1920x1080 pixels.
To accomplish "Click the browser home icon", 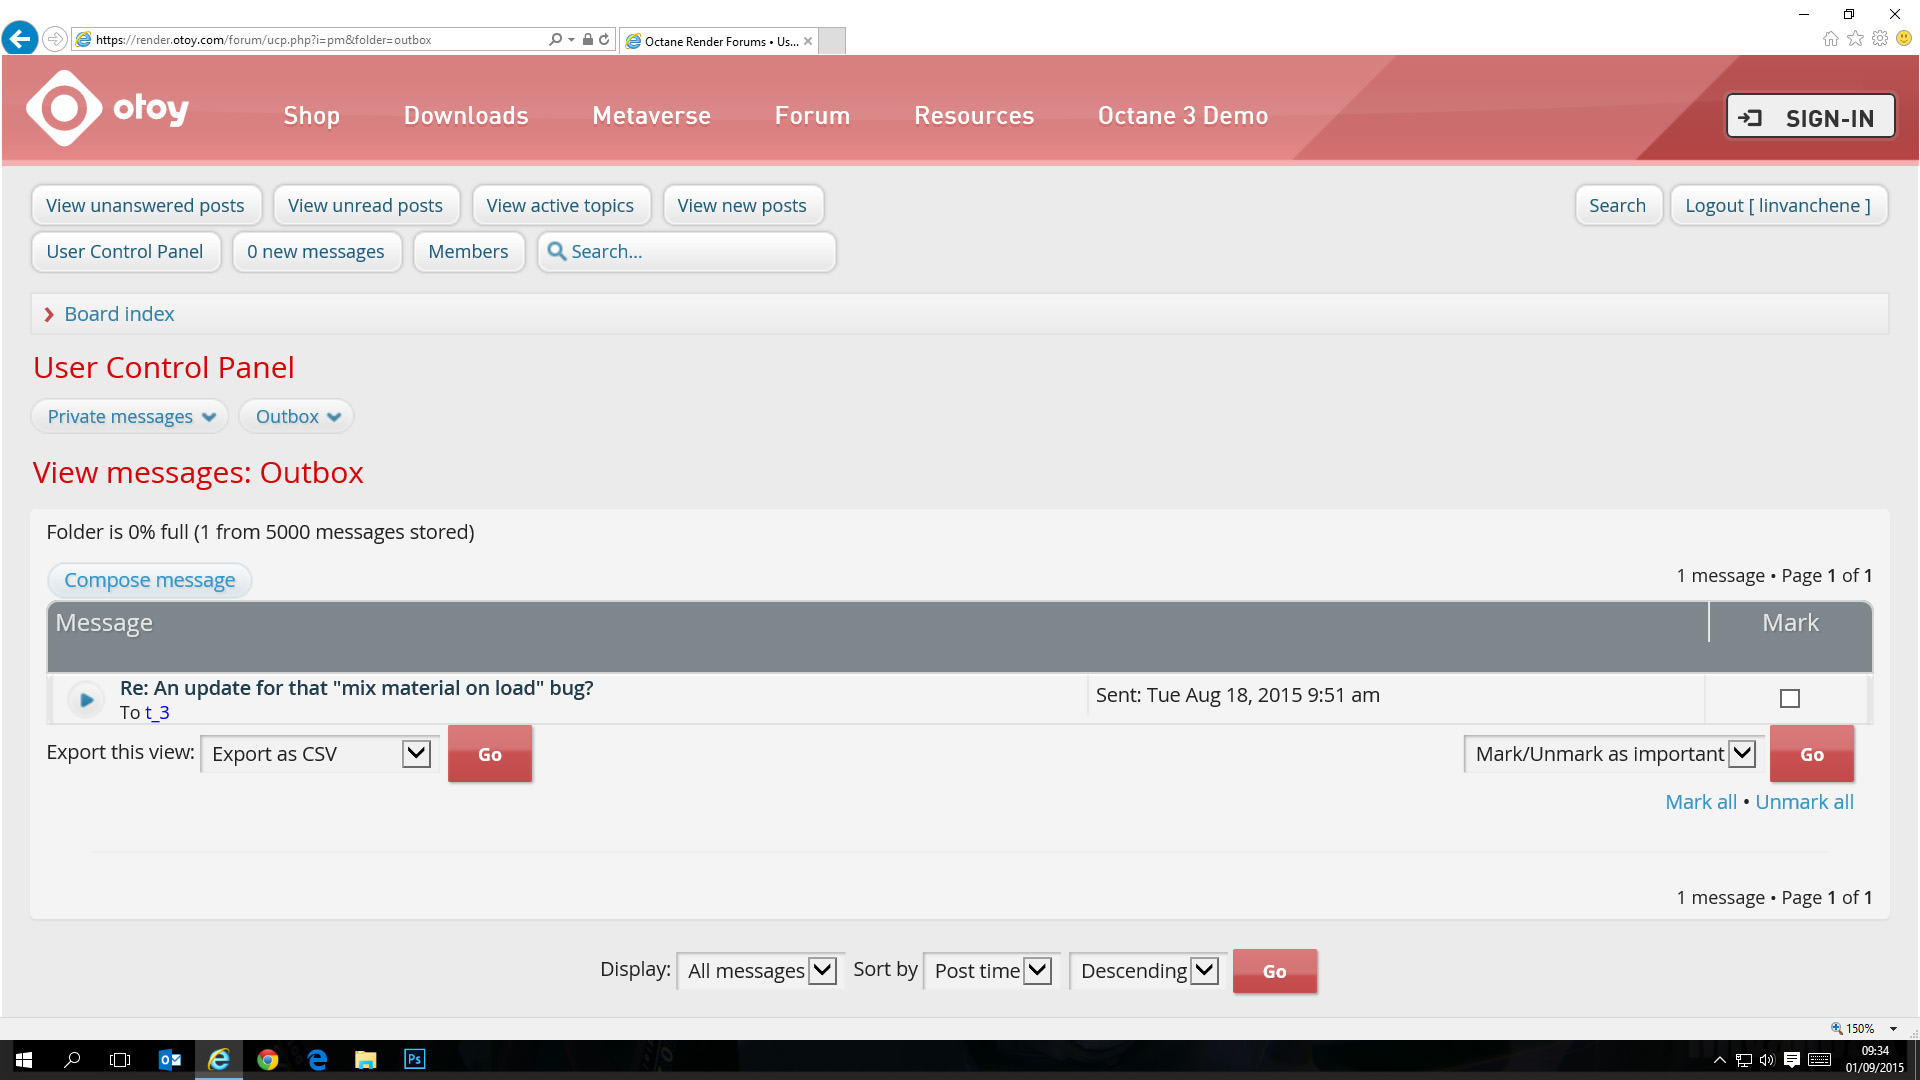I will point(1830,39).
